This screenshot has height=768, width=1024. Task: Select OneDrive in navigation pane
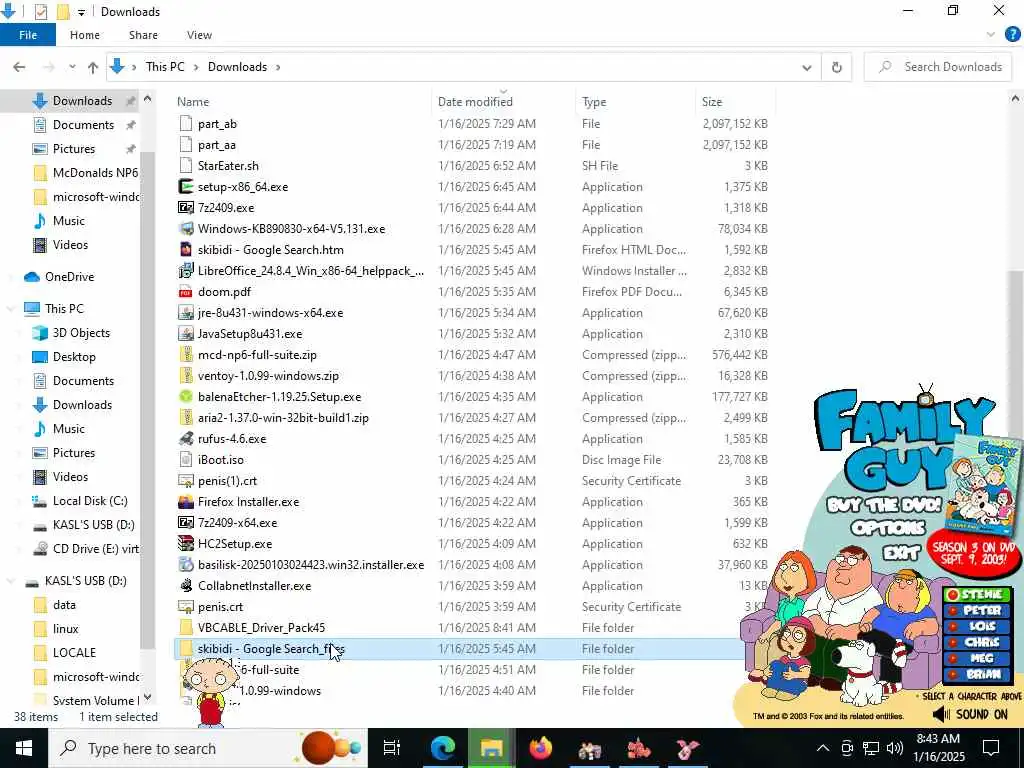coord(69,277)
